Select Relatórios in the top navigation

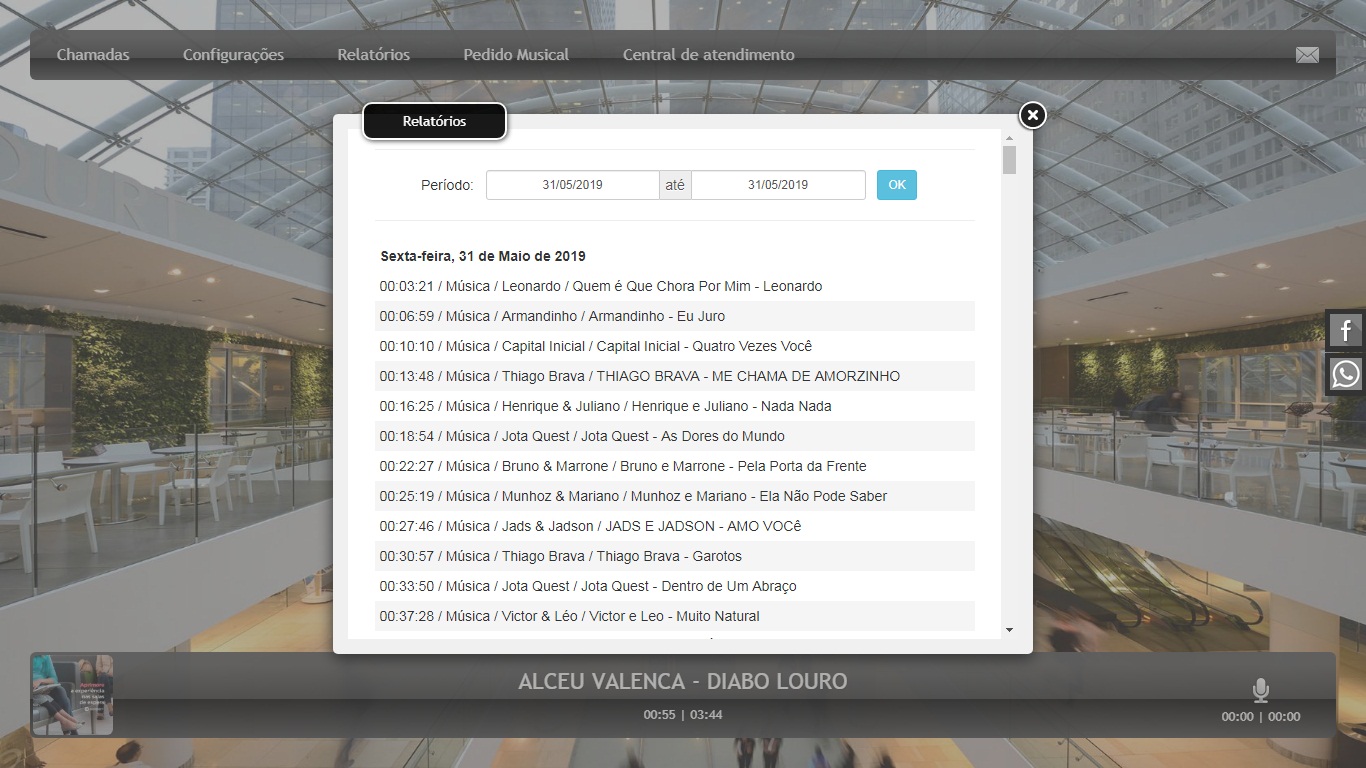tap(373, 55)
